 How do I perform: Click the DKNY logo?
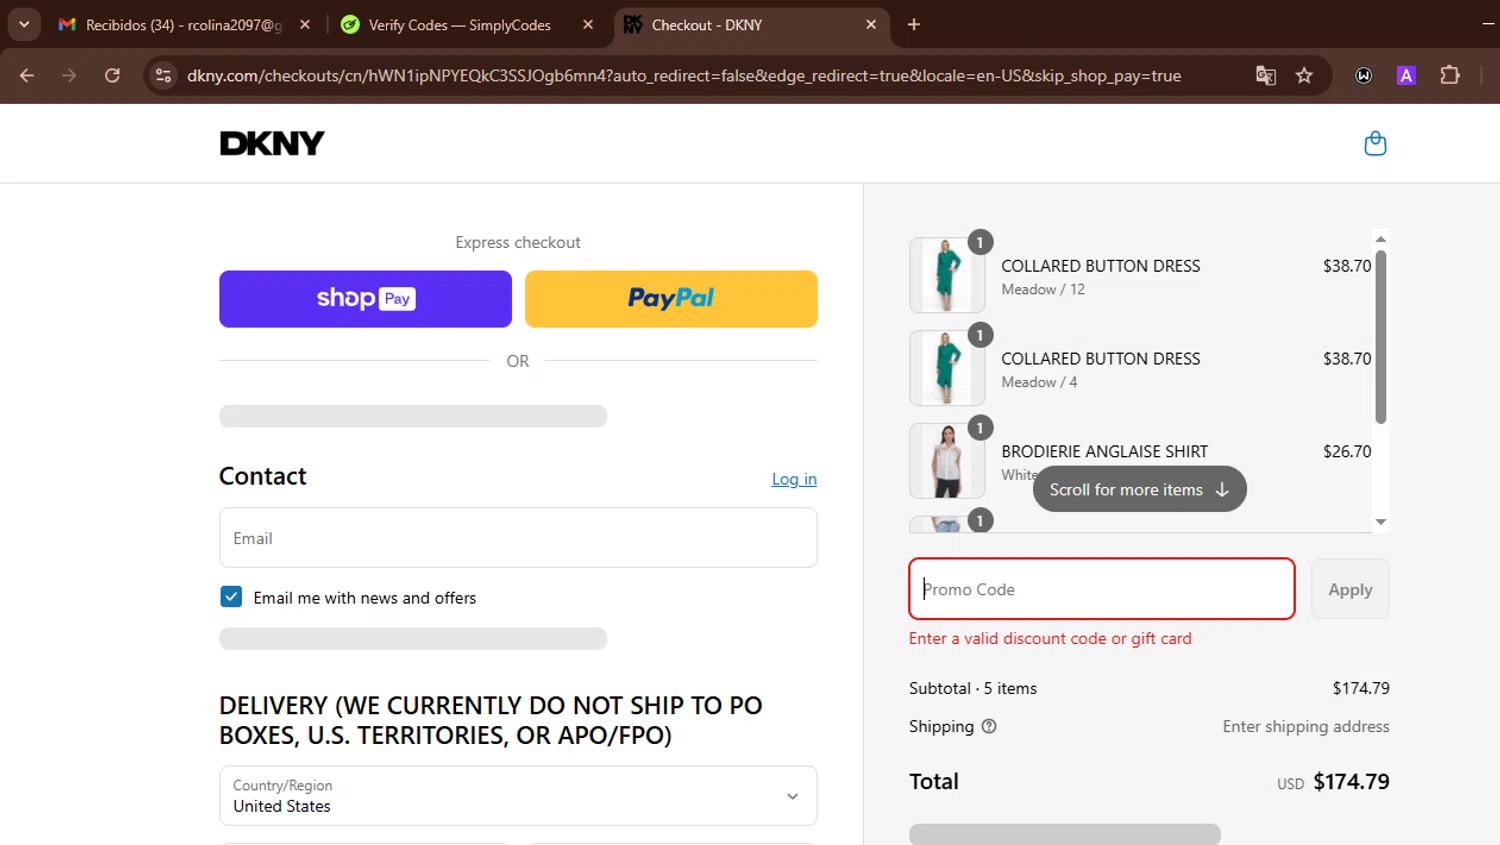tap(272, 143)
